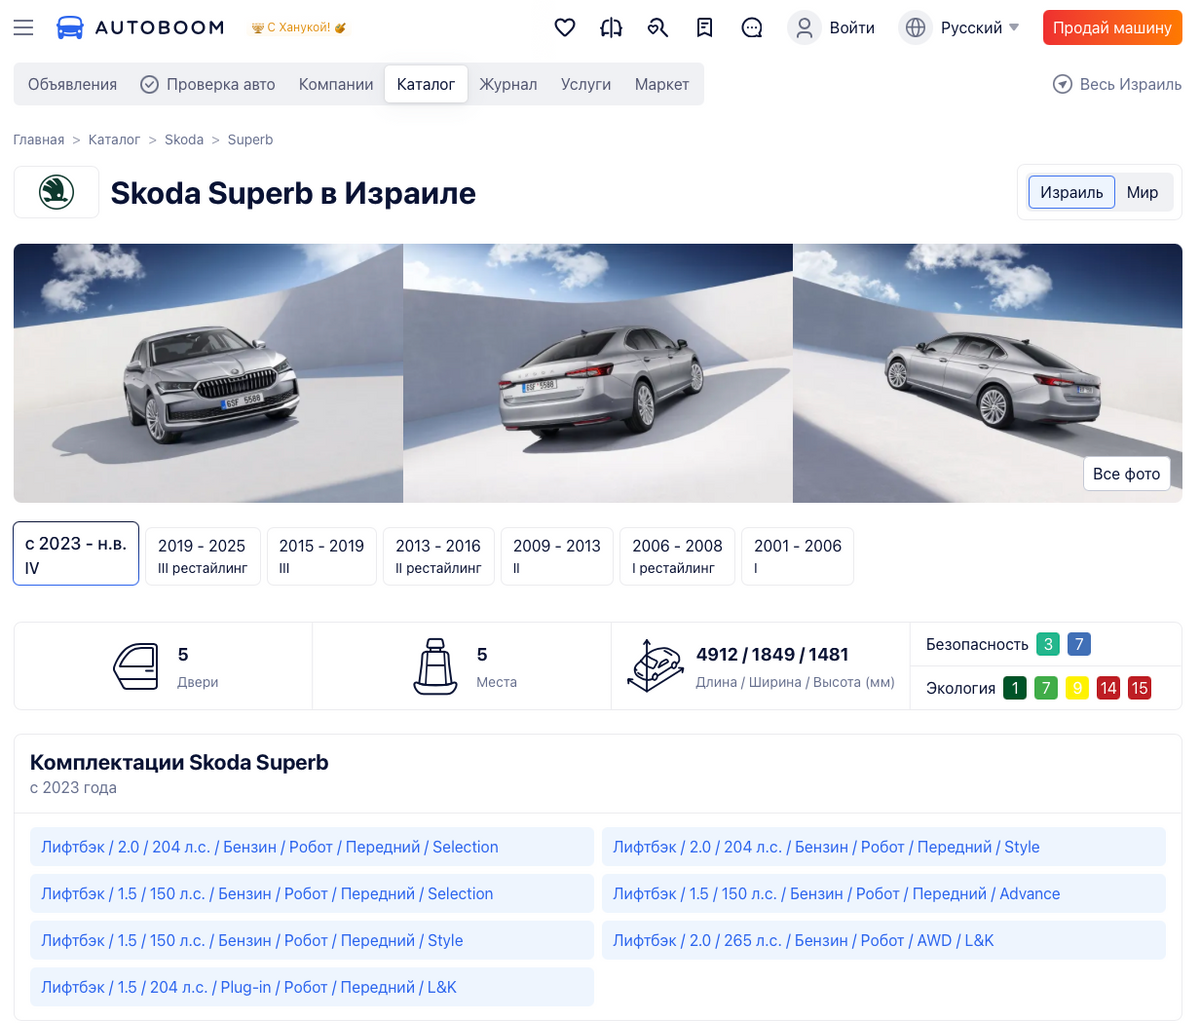Click the Autoboom car logo

click(70, 28)
